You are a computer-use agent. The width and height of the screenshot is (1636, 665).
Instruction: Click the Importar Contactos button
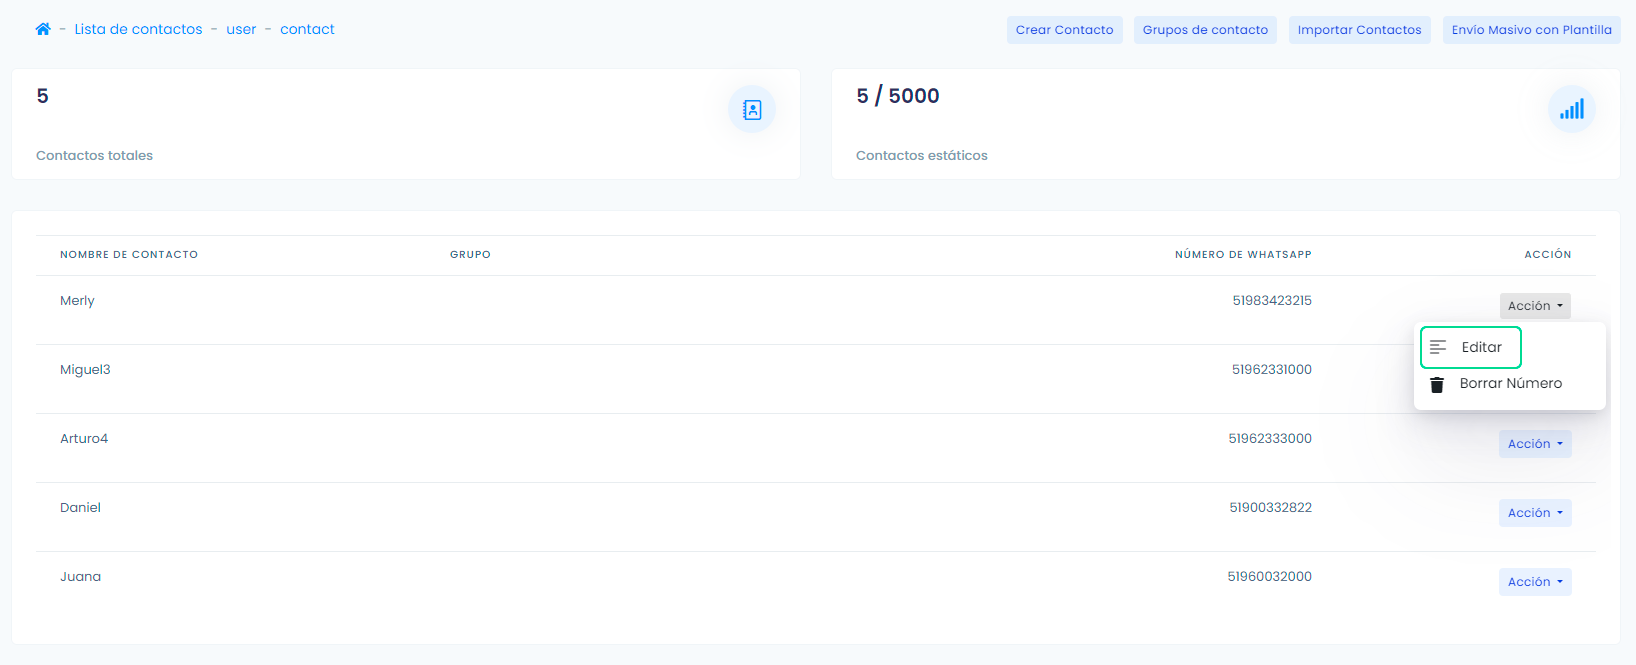(x=1359, y=30)
